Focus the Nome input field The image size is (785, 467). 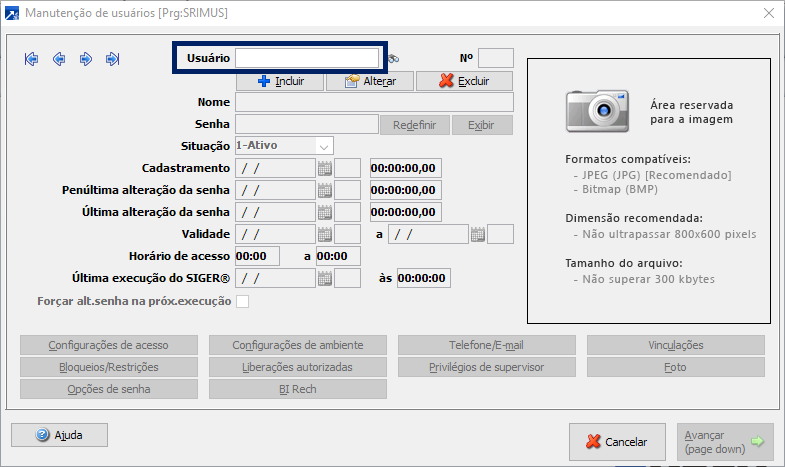[x=374, y=102]
